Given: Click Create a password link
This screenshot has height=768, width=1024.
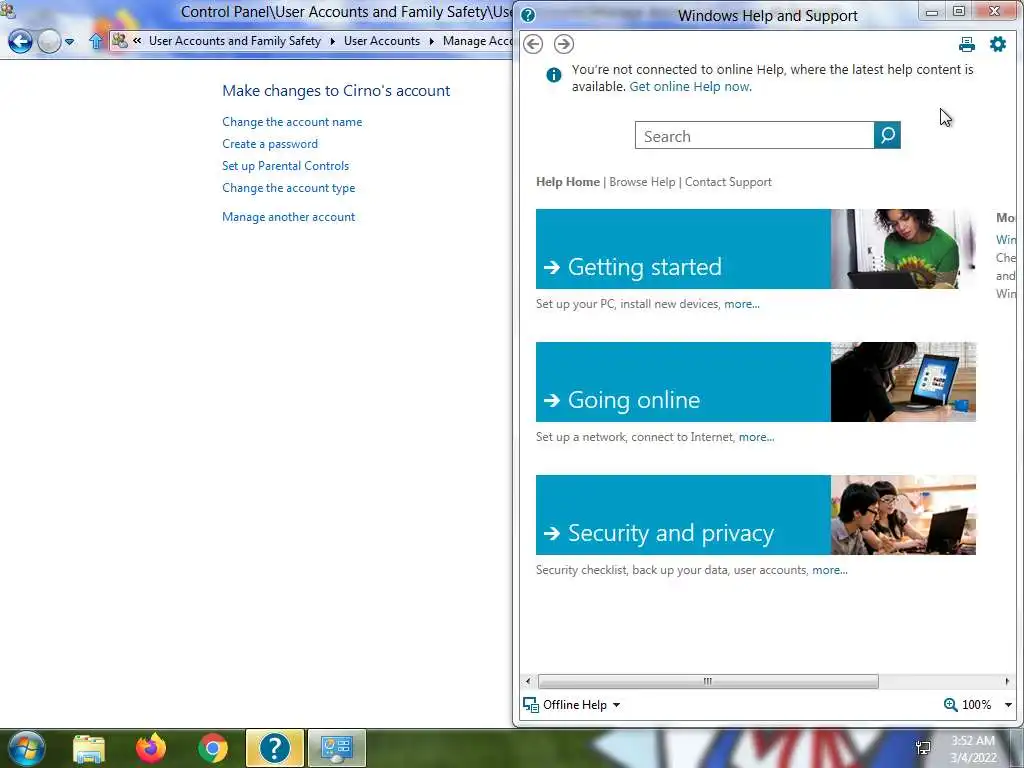Looking at the screenshot, I should point(270,144).
